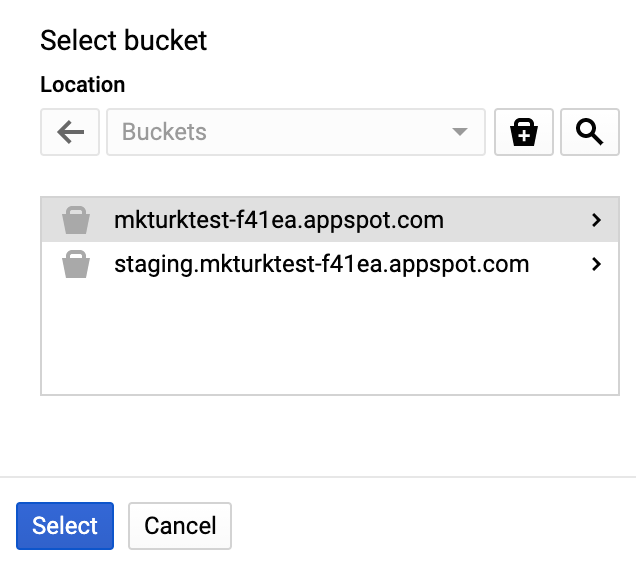This screenshot has width=636, height=564.
Task: Click the "Select bucket" dialog title
Action: 123,40
